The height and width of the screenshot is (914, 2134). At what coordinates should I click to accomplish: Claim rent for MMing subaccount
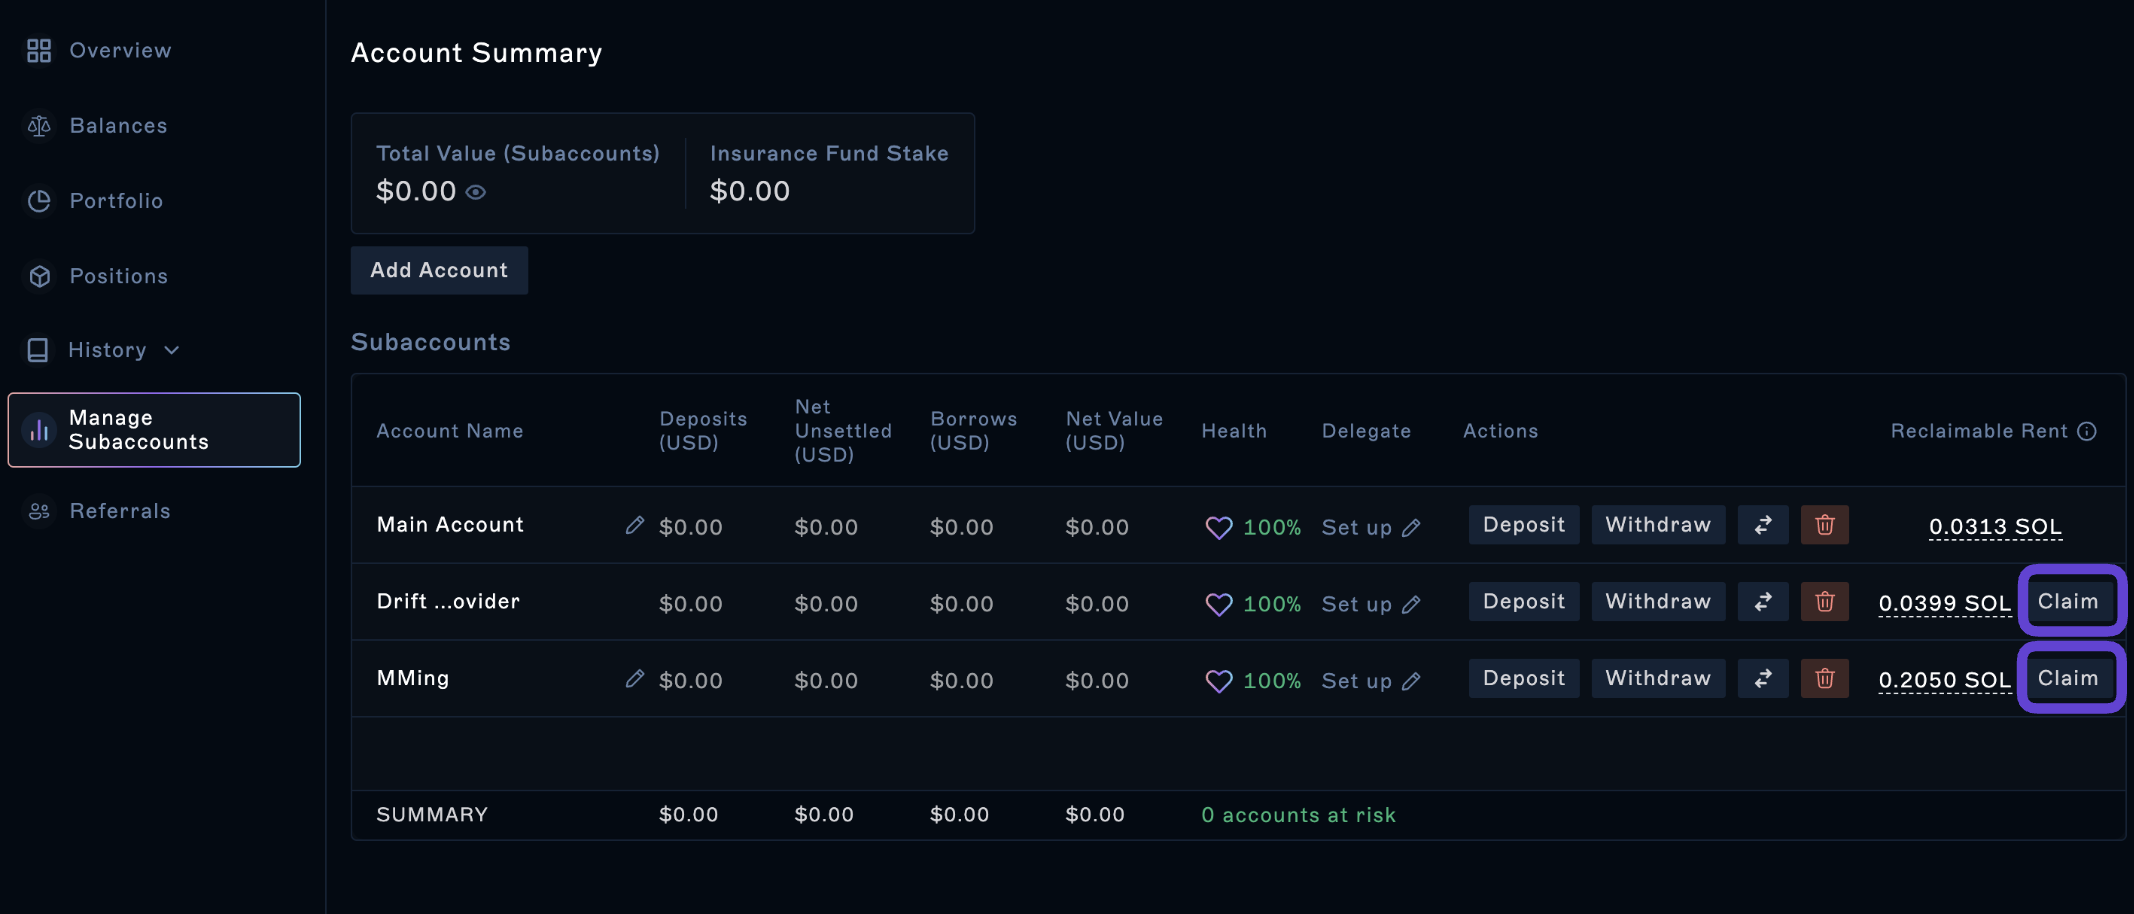[x=2069, y=678]
